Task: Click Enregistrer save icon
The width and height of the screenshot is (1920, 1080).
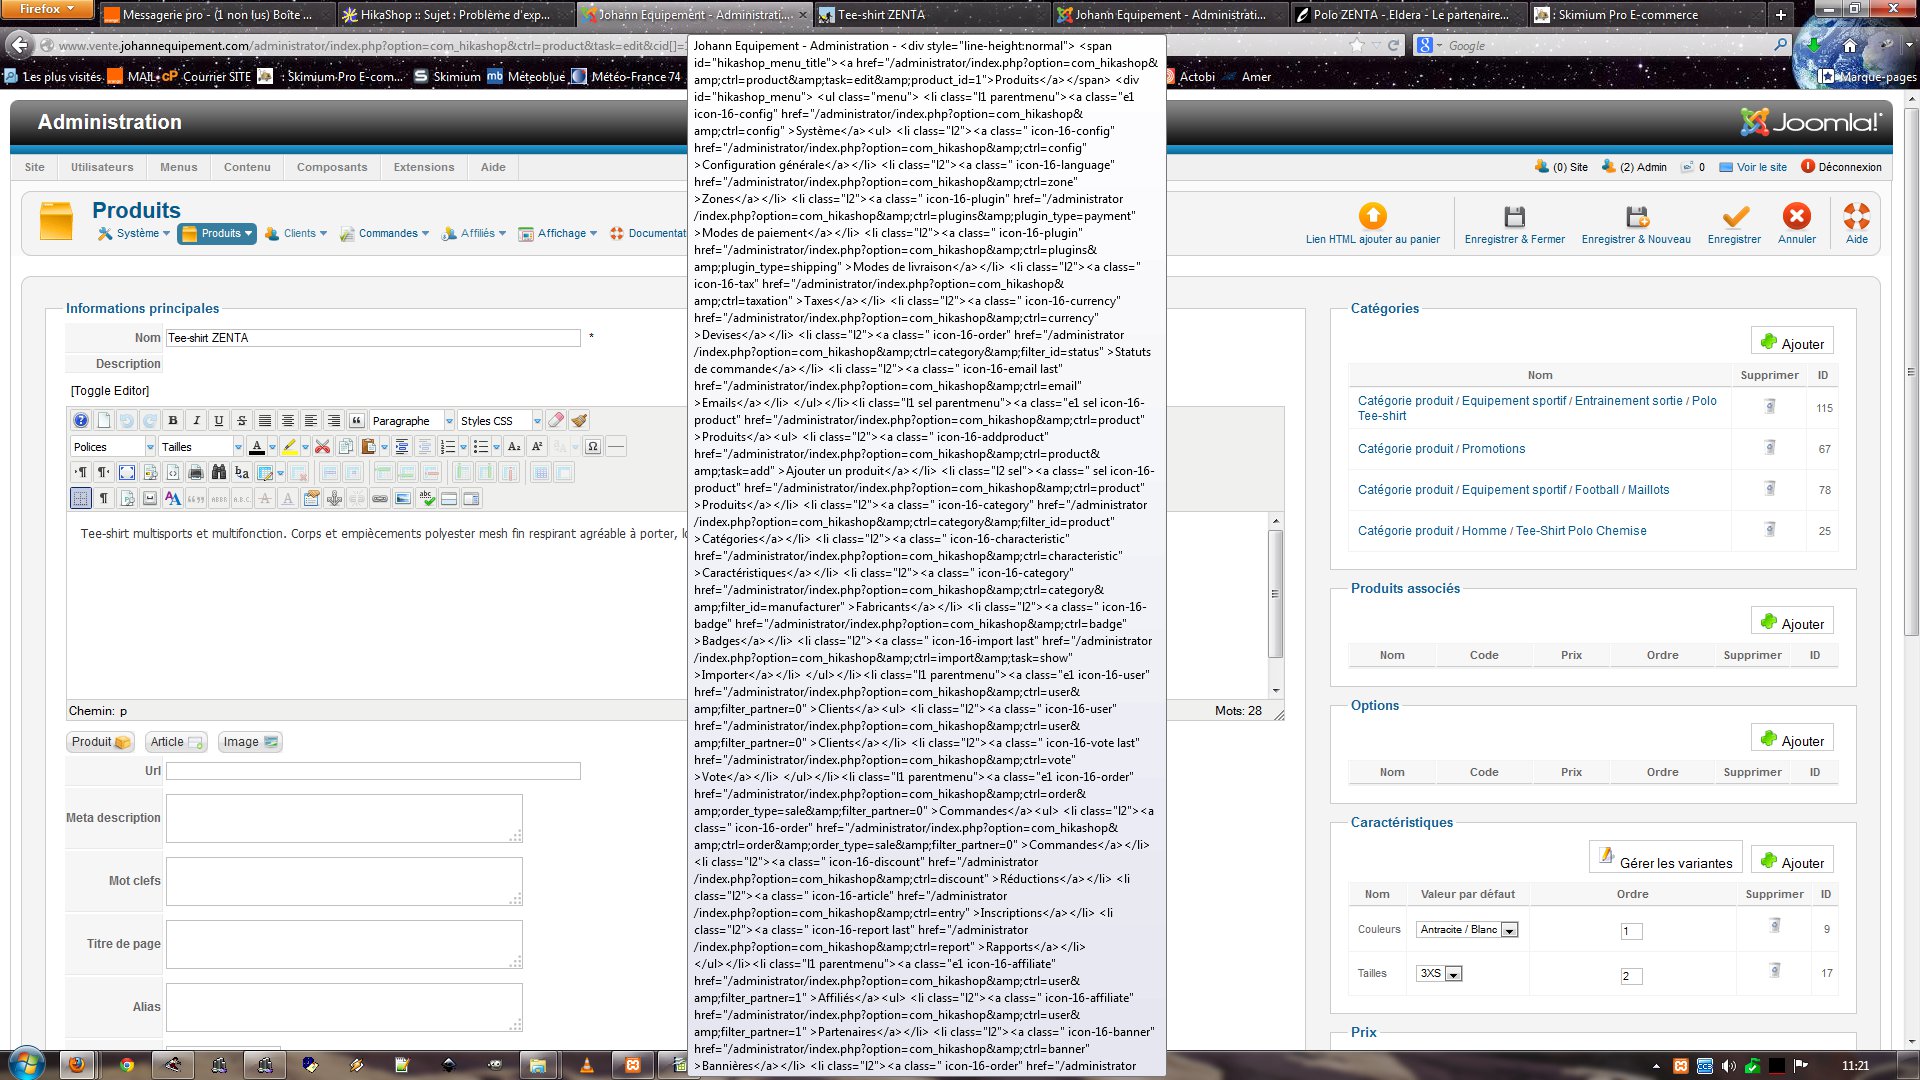Action: (x=1735, y=224)
